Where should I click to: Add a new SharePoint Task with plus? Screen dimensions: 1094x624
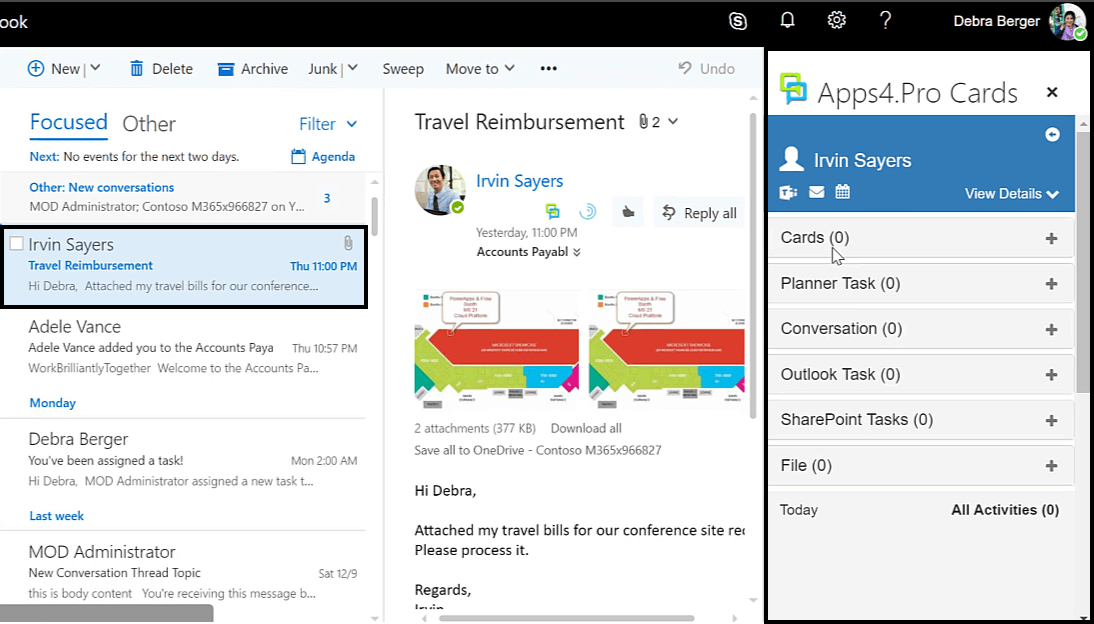click(1051, 420)
